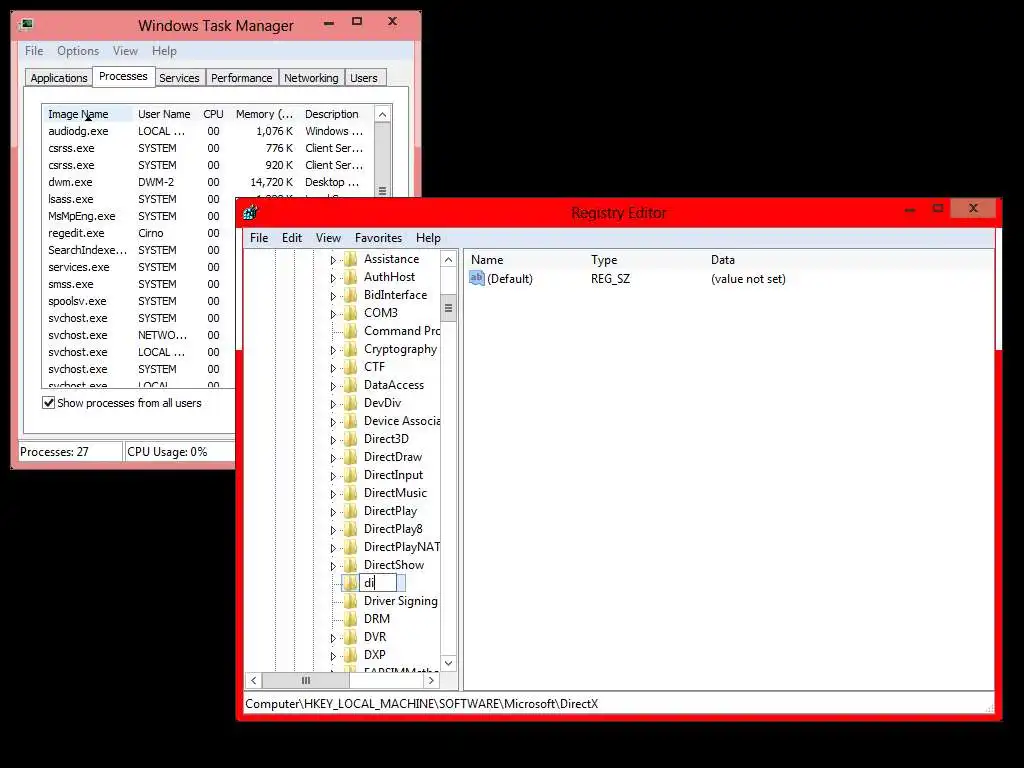Screen dimensions: 1024x768
Task: Click the BidInterface folder icon
Action: click(351, 295)
